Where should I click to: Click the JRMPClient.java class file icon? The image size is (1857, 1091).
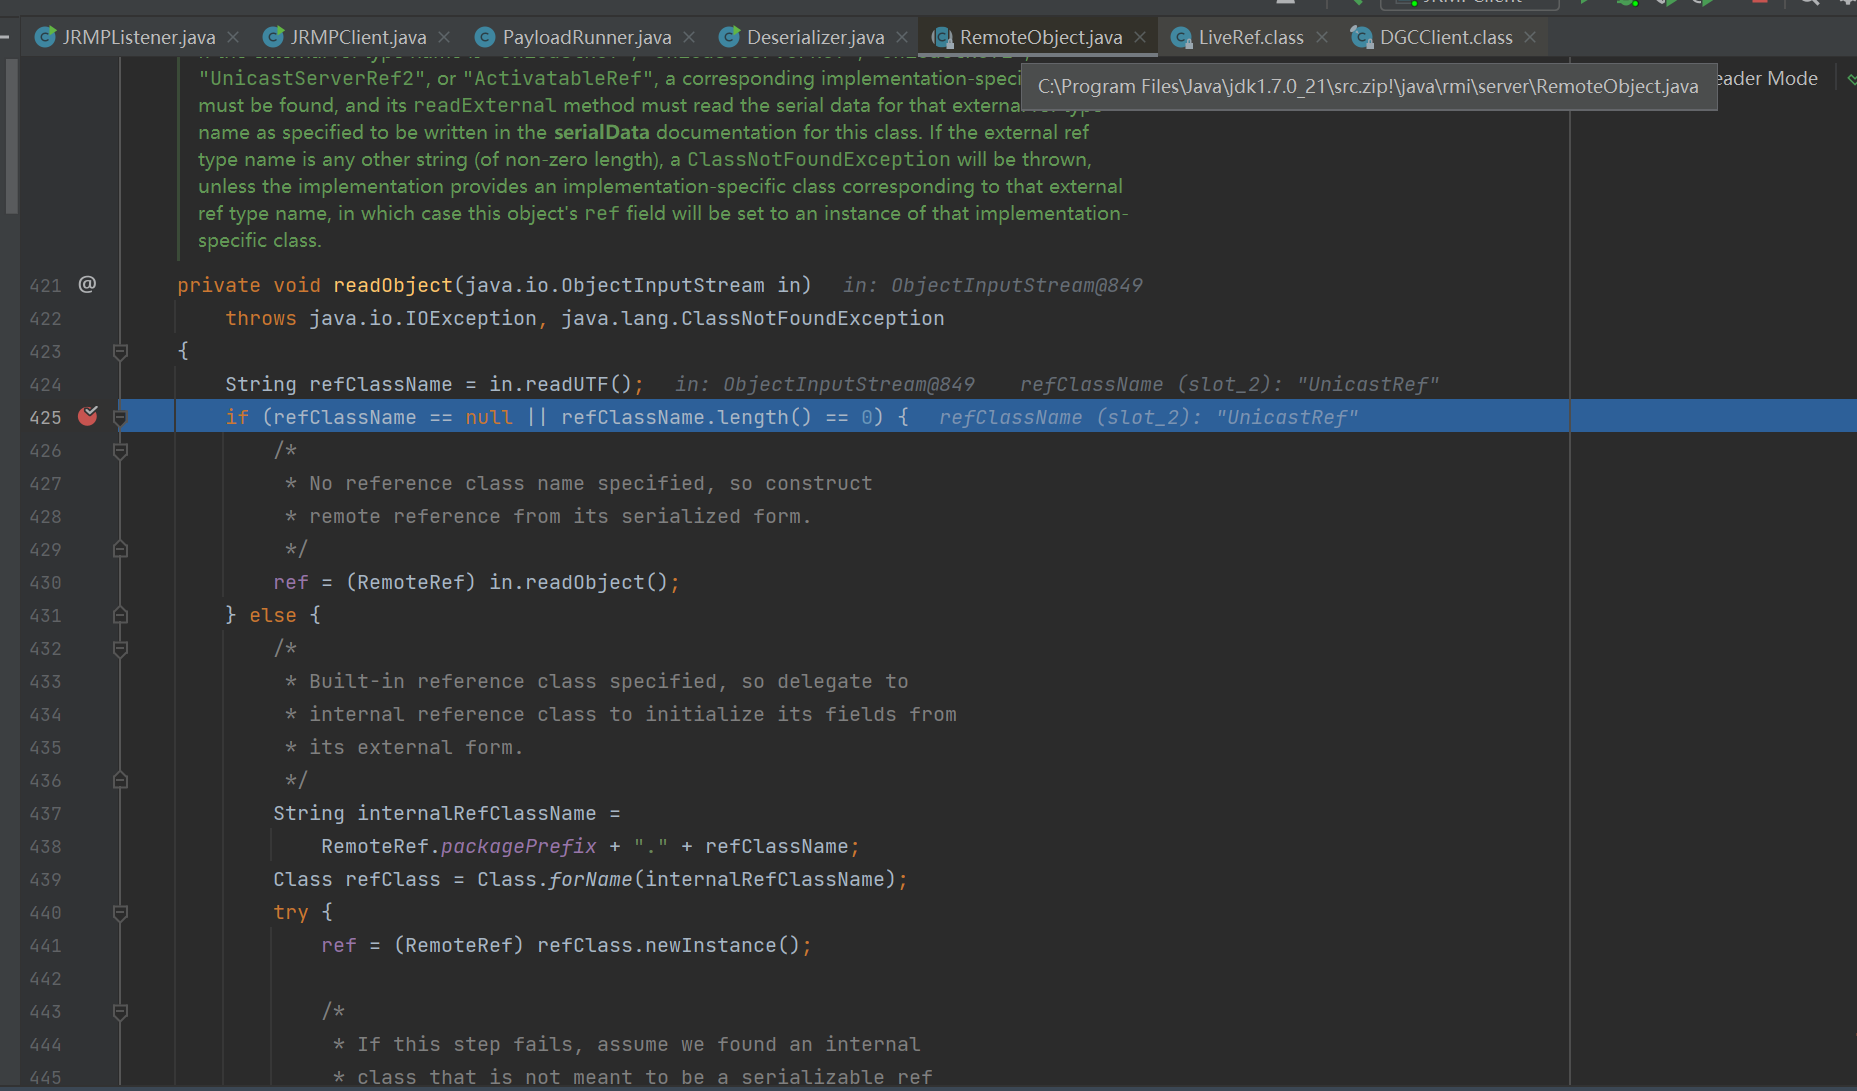click(273, 37)
